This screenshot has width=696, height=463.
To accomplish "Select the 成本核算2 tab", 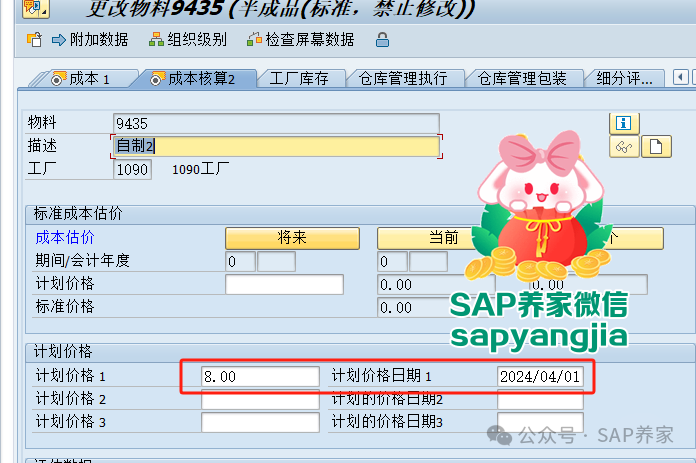I will 194,79.
